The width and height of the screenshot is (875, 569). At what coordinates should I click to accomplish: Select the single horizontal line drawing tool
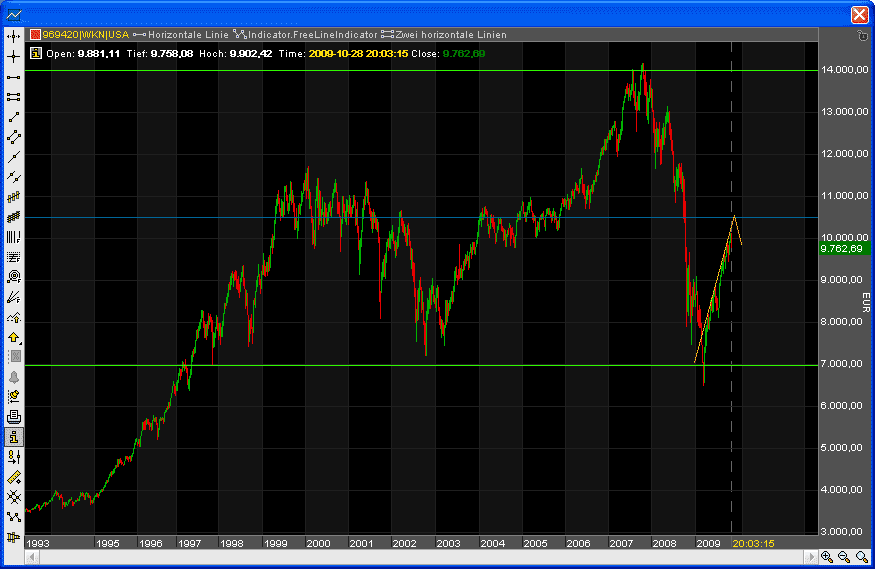pos(13,77)
